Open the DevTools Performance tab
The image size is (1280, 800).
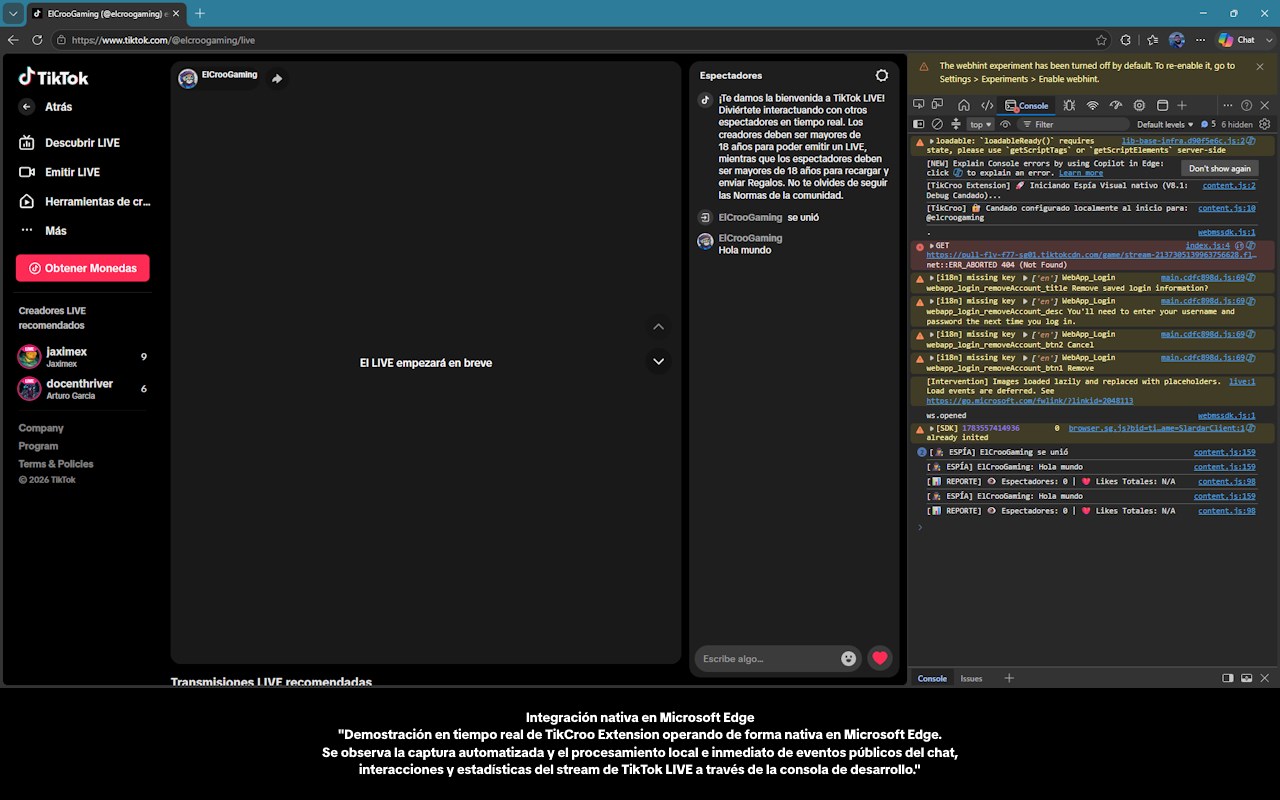1116,105
